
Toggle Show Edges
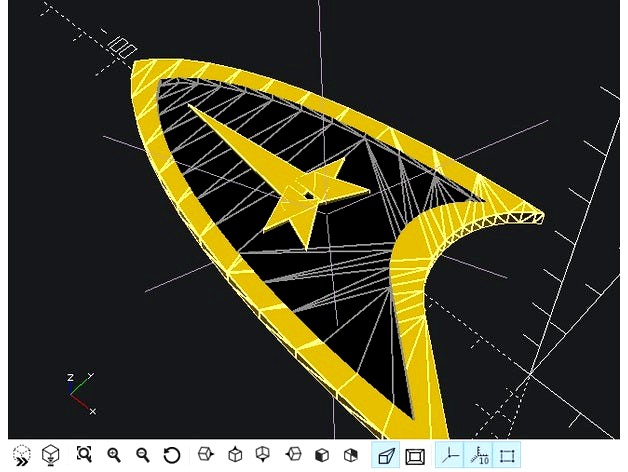(x=507, y=455)
